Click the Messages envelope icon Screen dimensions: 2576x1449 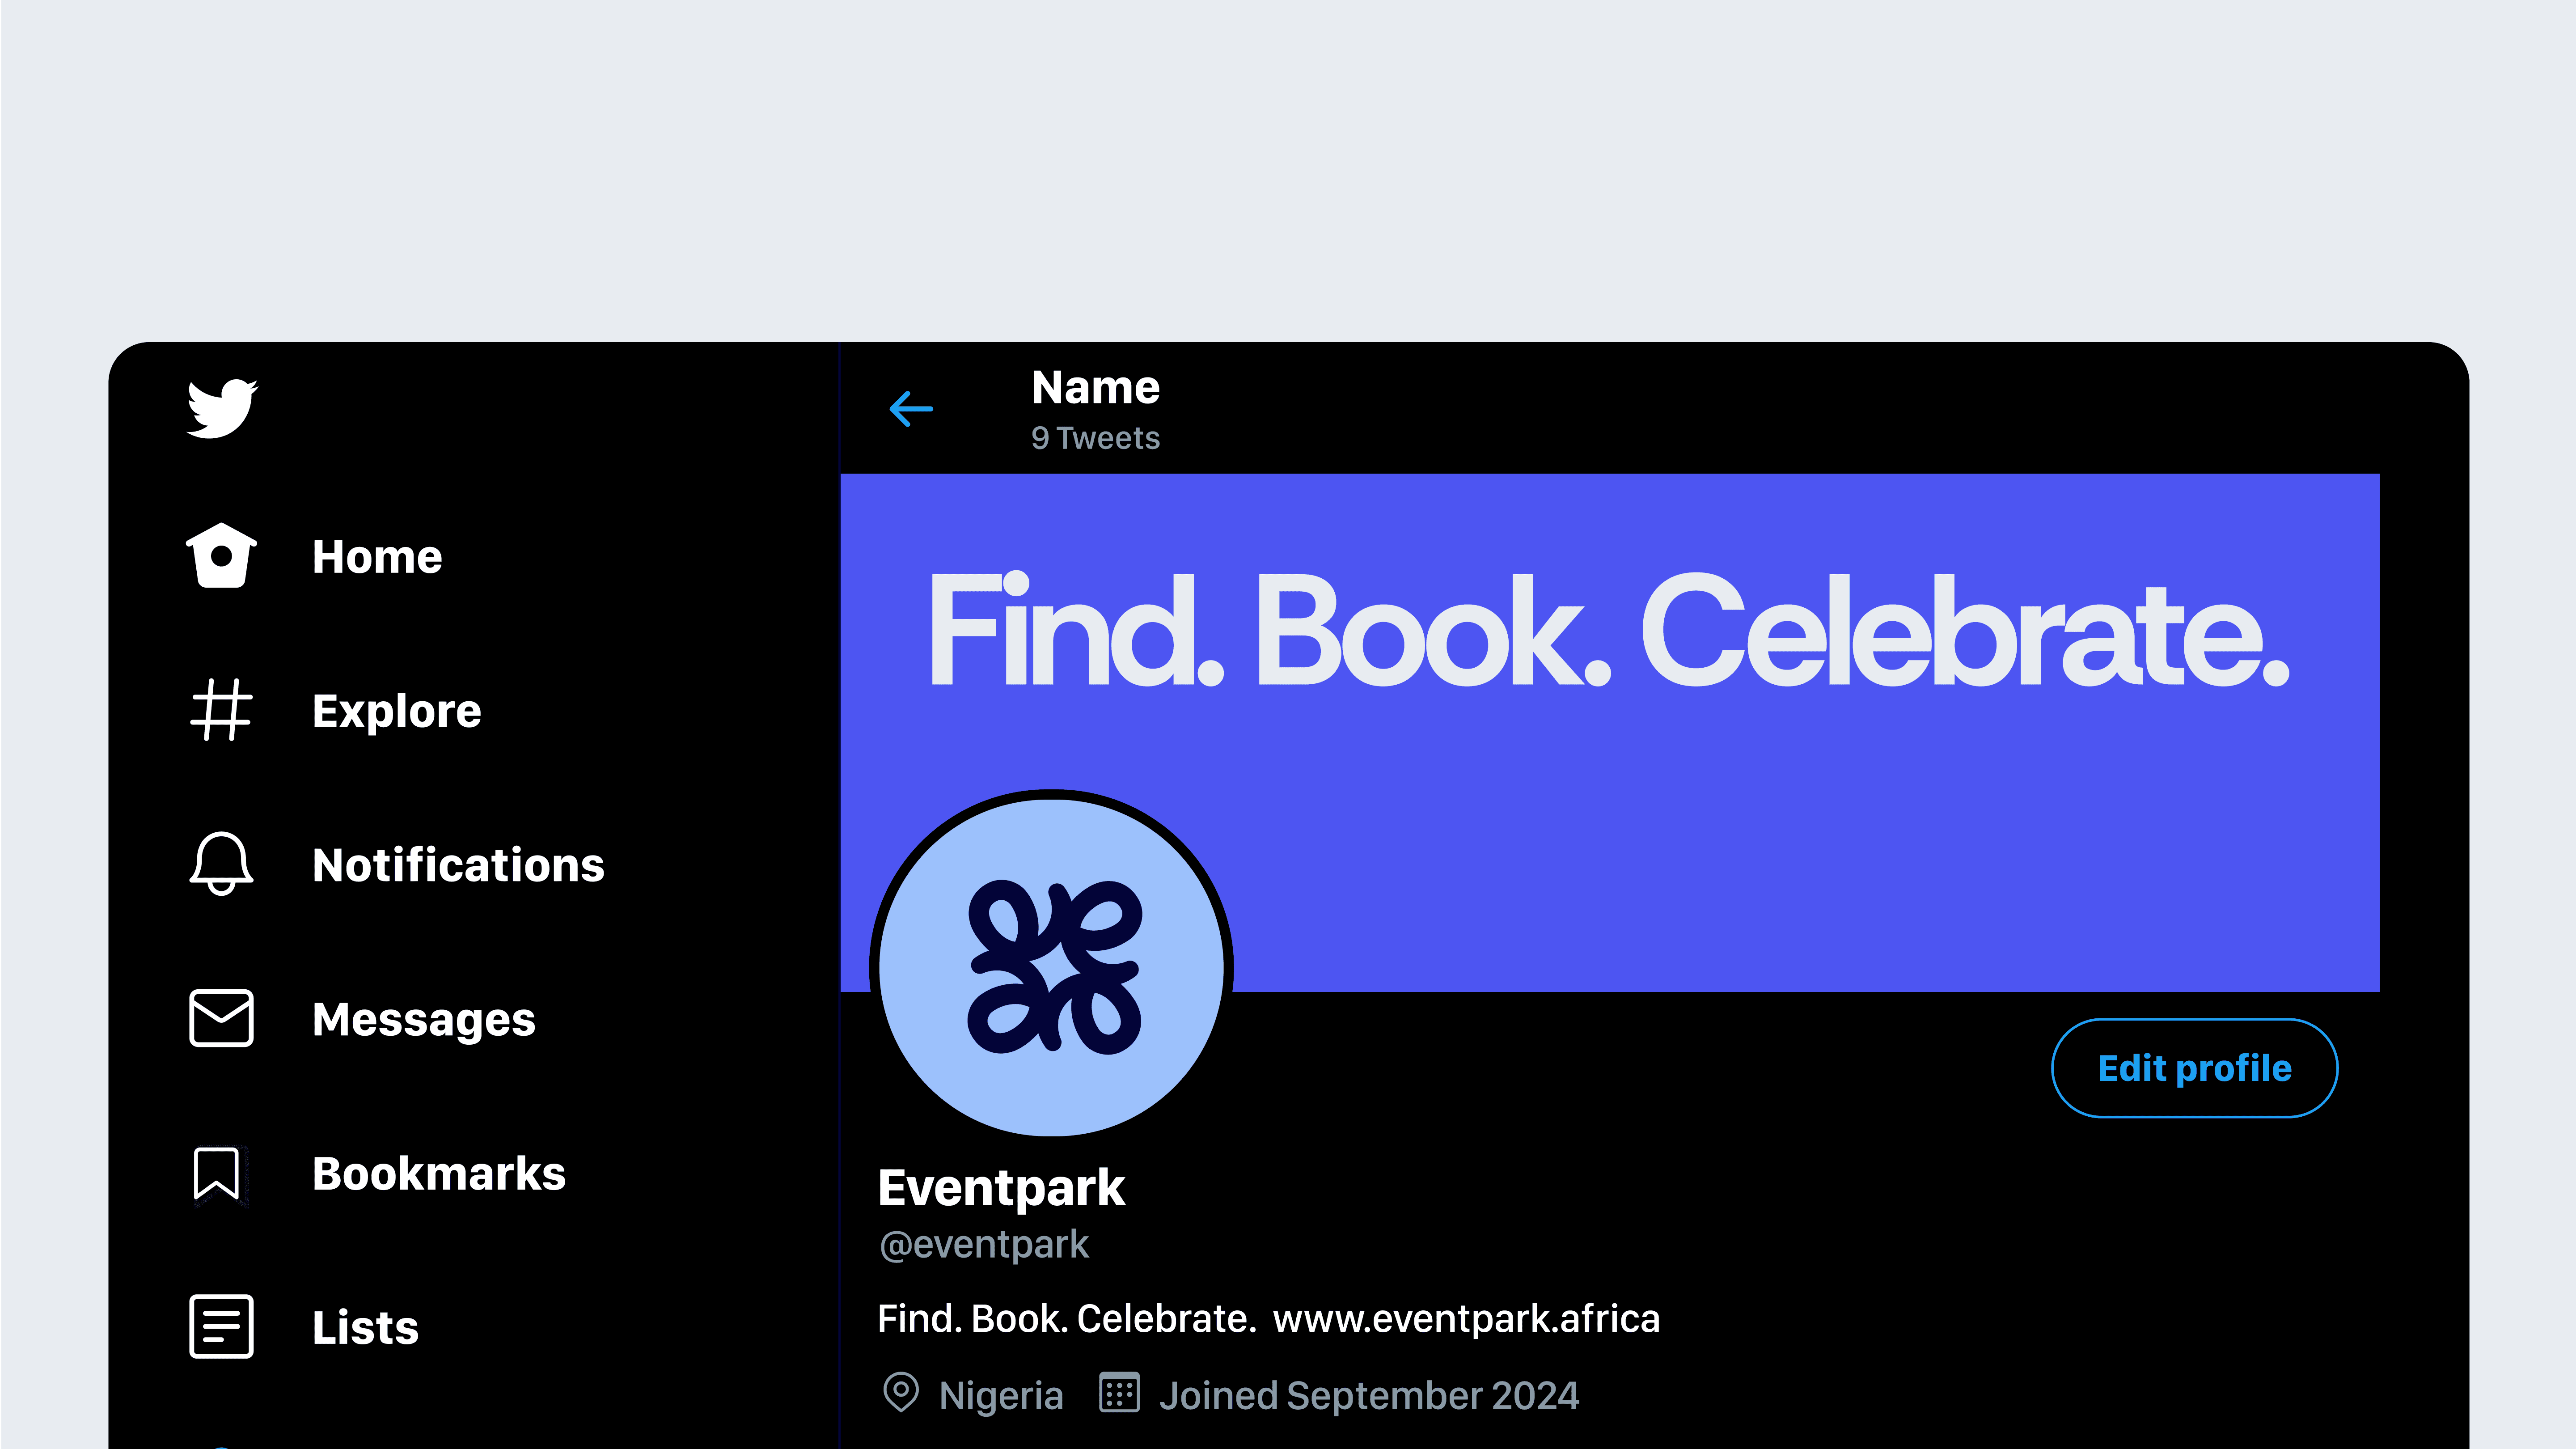[221, 1018]
